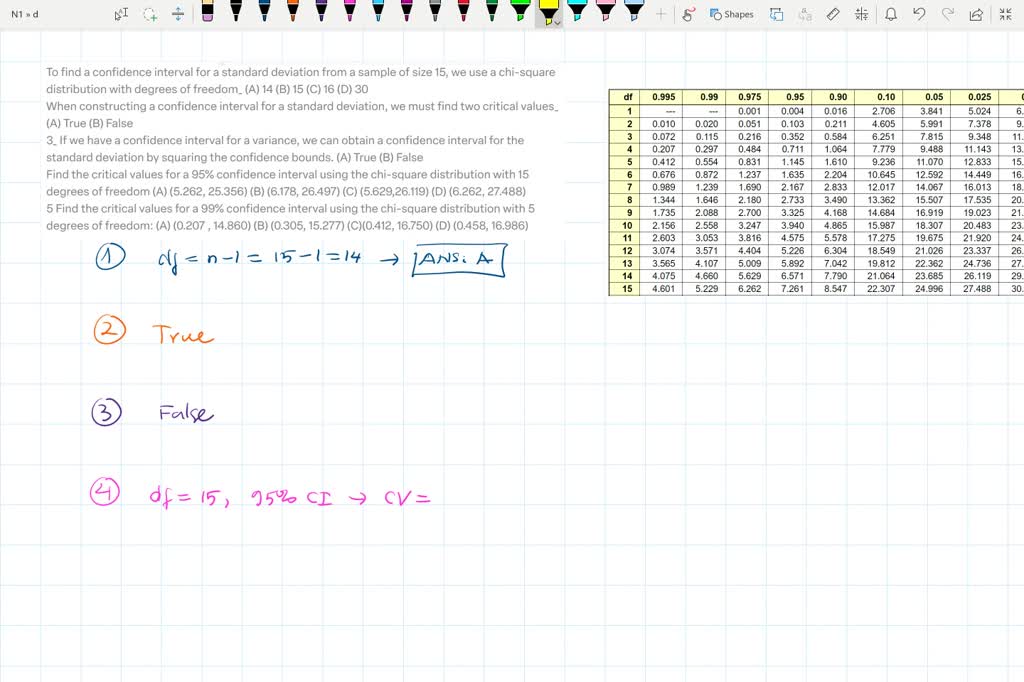The height and width of the screenshot is (682, 1024).
Task: Open the ink-to-text conversion tool
Action: 806,13
